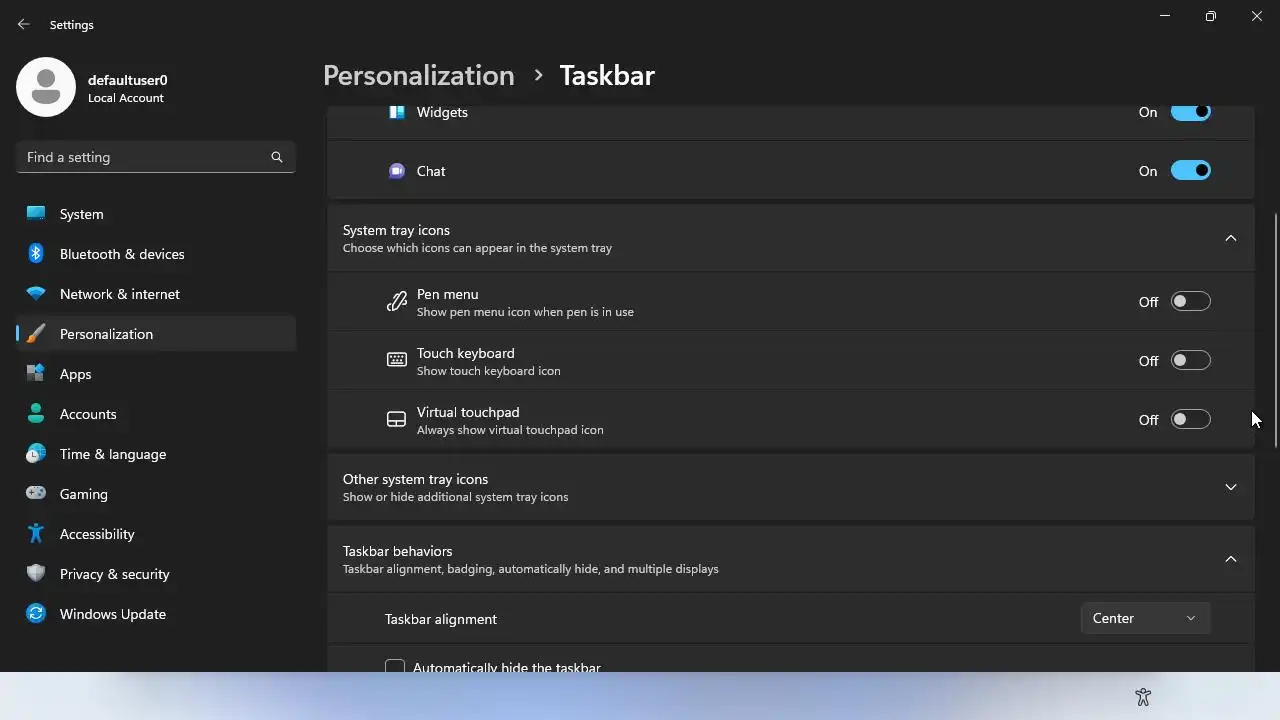Screen dimensions: 1280x720
Task: Click the Windows Update icon
Action: (36, 614)
